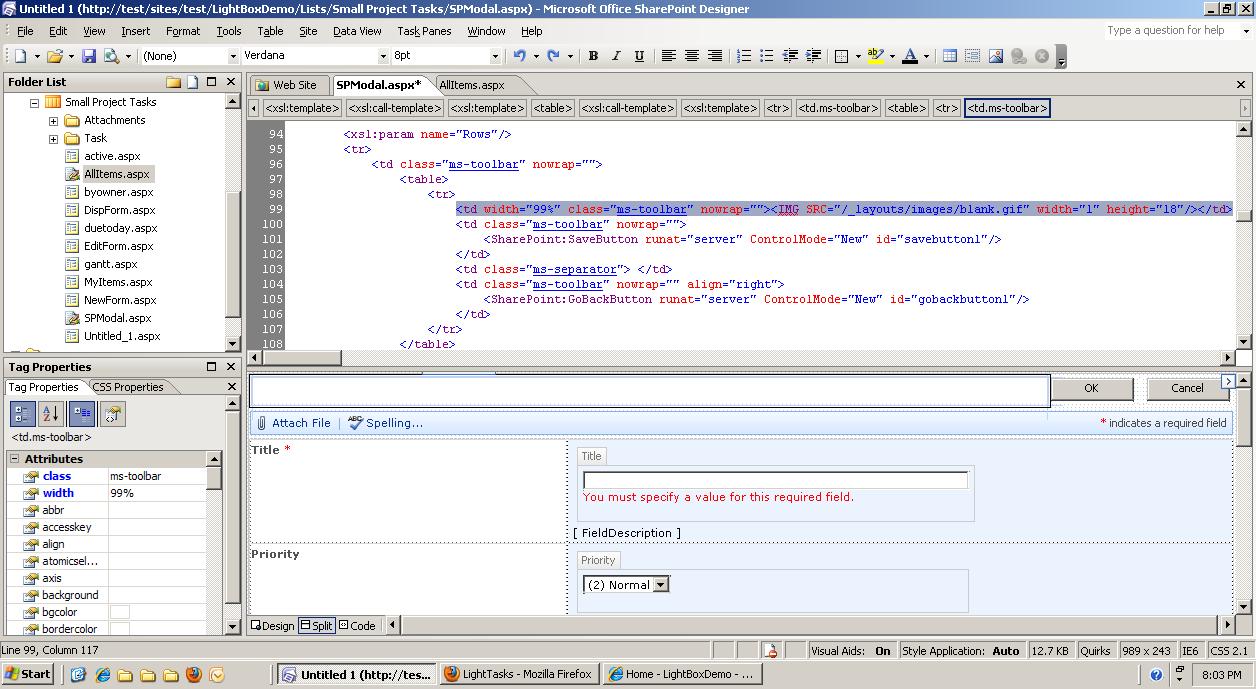The image size is (1256, 689).
Task: Align text left
Action: point(669,56)
